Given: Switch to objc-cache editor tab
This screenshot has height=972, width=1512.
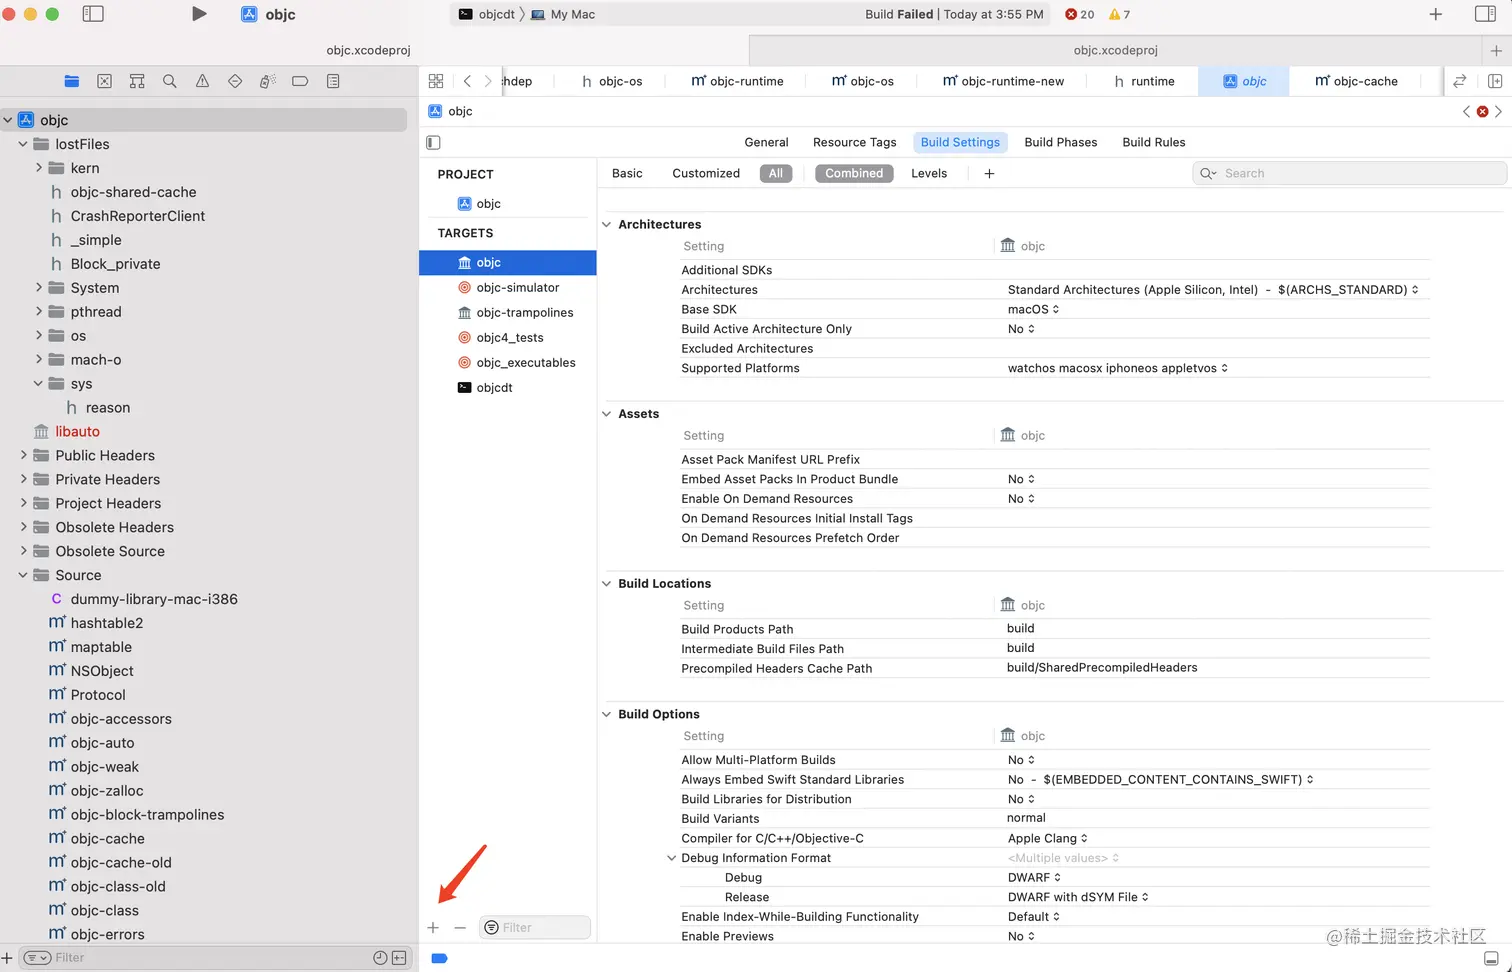Looking at the screenshot, I should (1355, 81).
